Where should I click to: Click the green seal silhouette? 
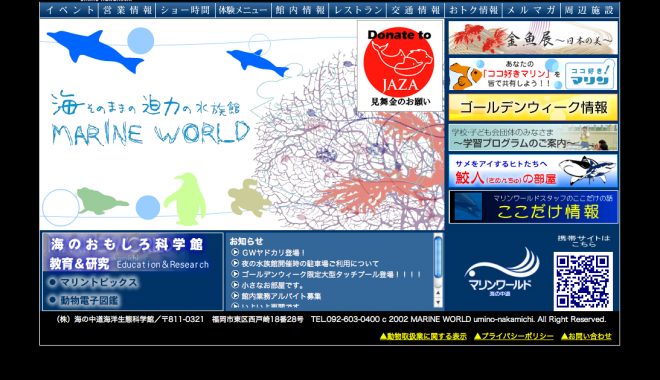[x=101, y=201]
